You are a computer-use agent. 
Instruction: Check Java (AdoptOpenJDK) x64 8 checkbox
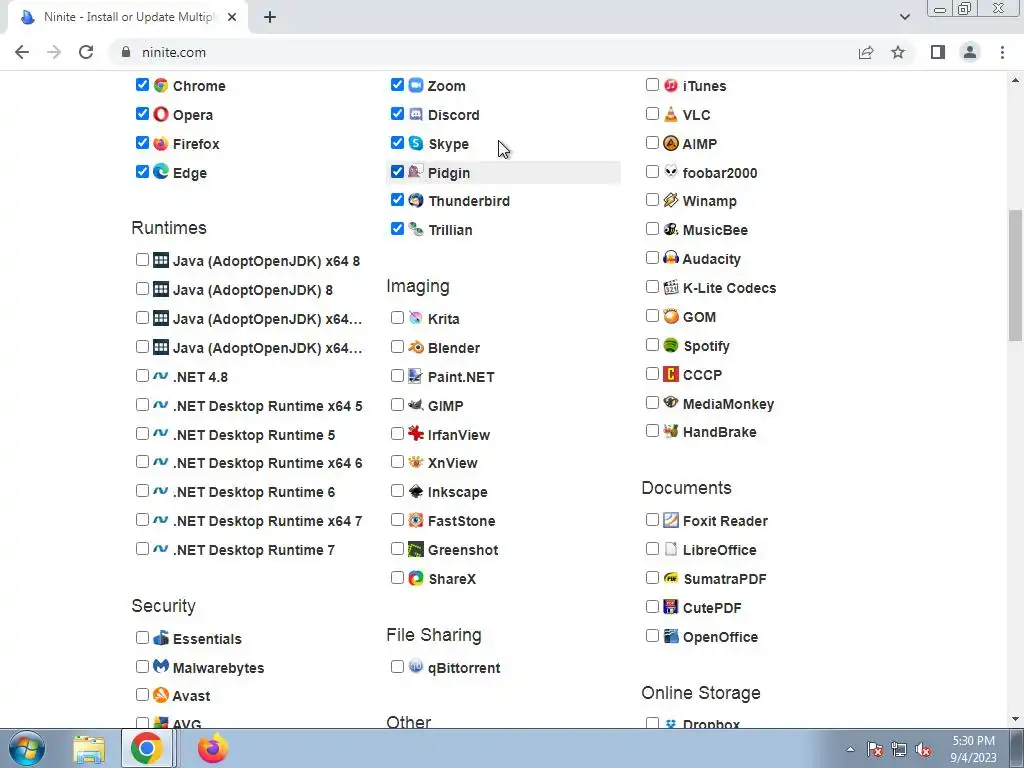[142, 259]
